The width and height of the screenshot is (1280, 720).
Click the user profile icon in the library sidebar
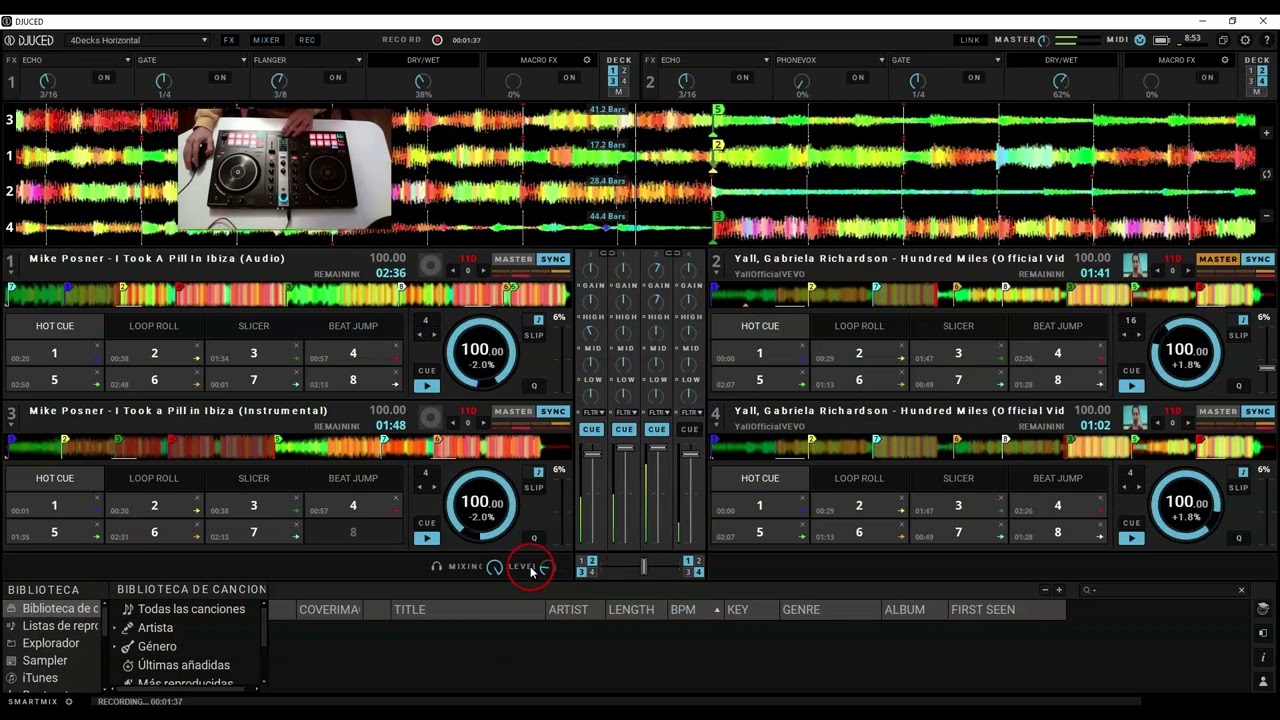[1263, 682]
